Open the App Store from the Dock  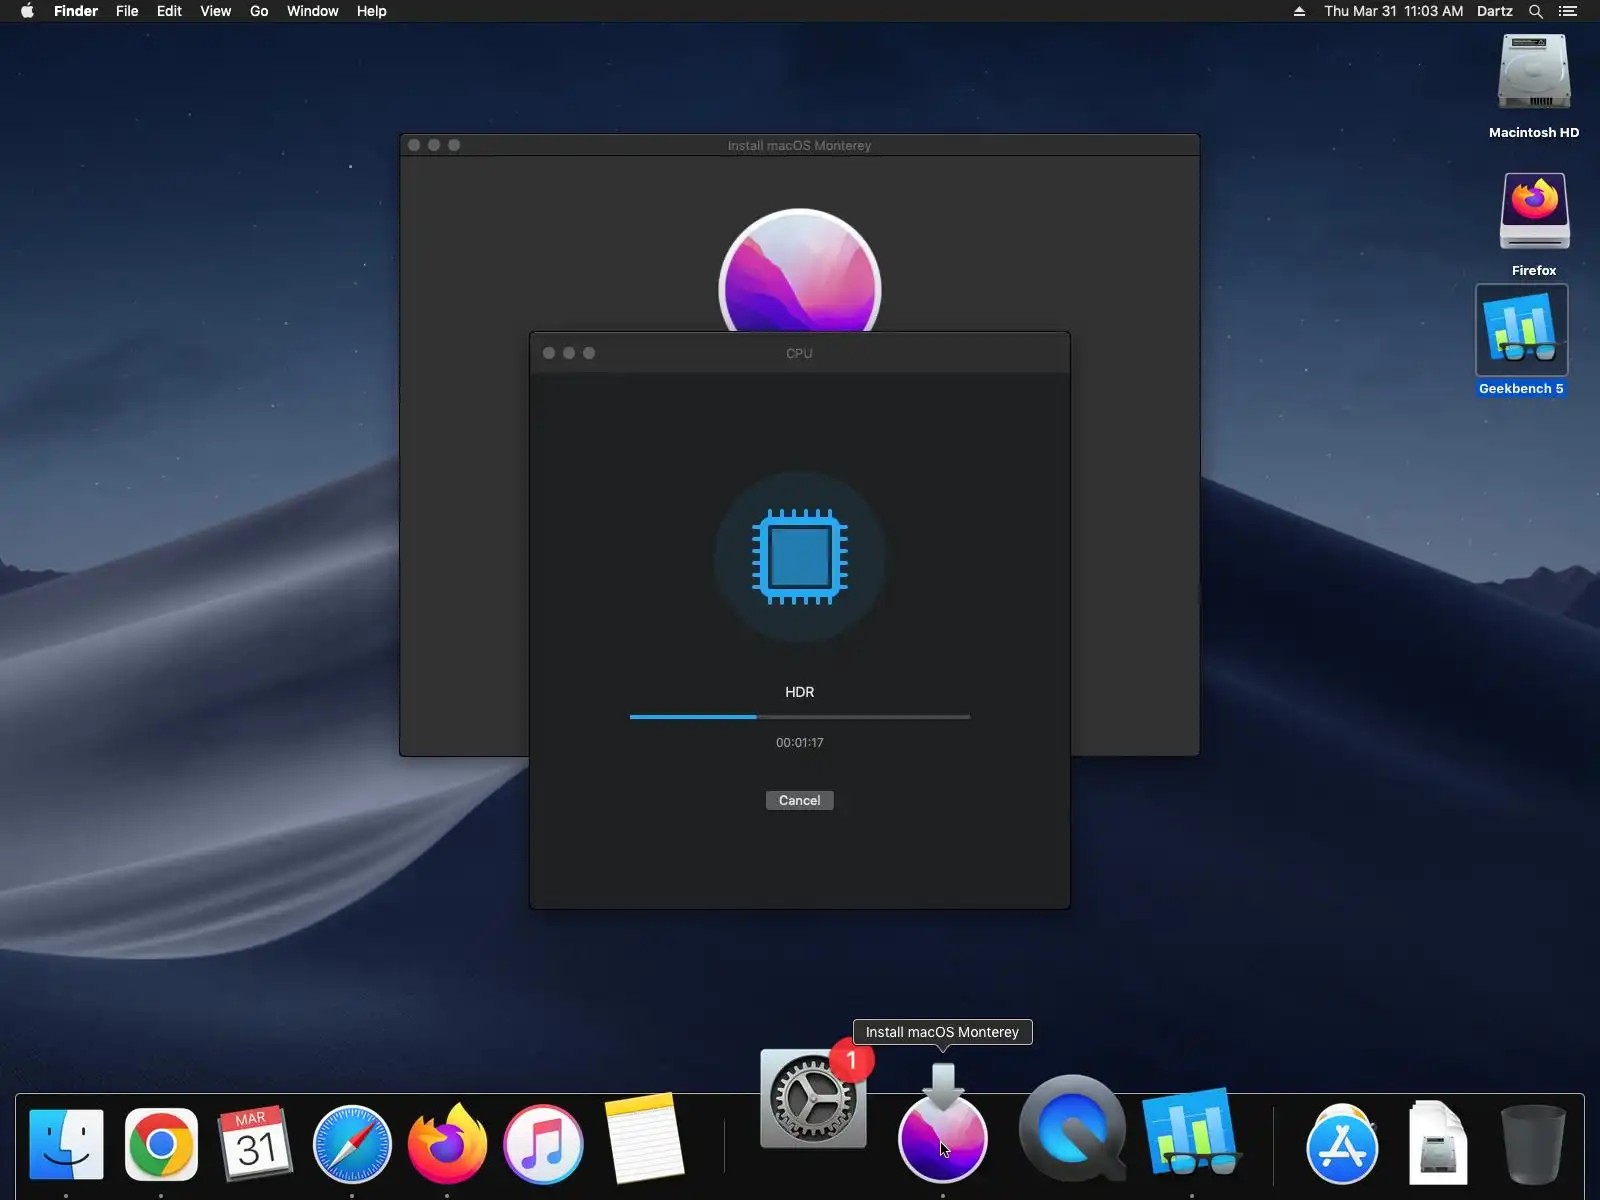pos(1342,1144)
